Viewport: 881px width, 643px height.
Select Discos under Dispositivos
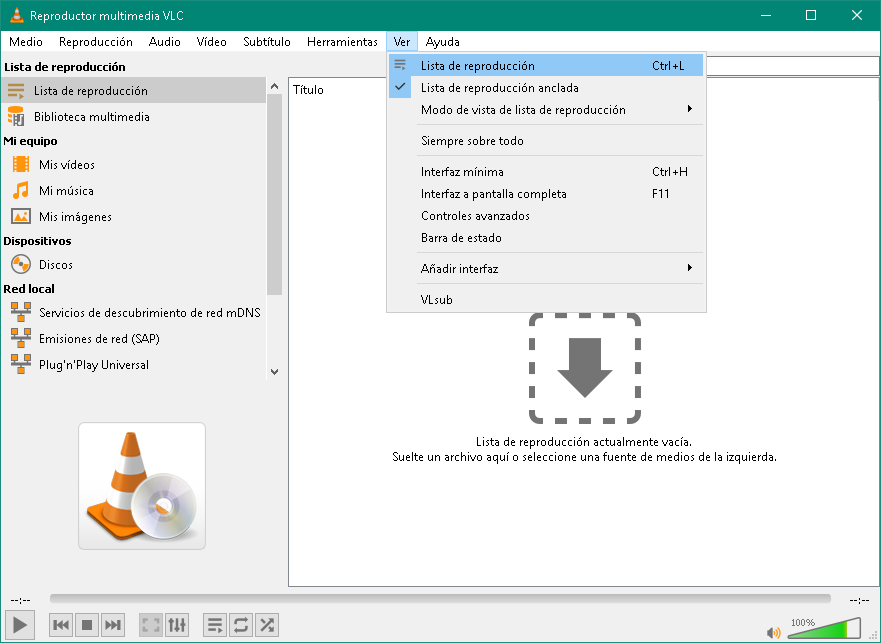click(x=134, y=264)
